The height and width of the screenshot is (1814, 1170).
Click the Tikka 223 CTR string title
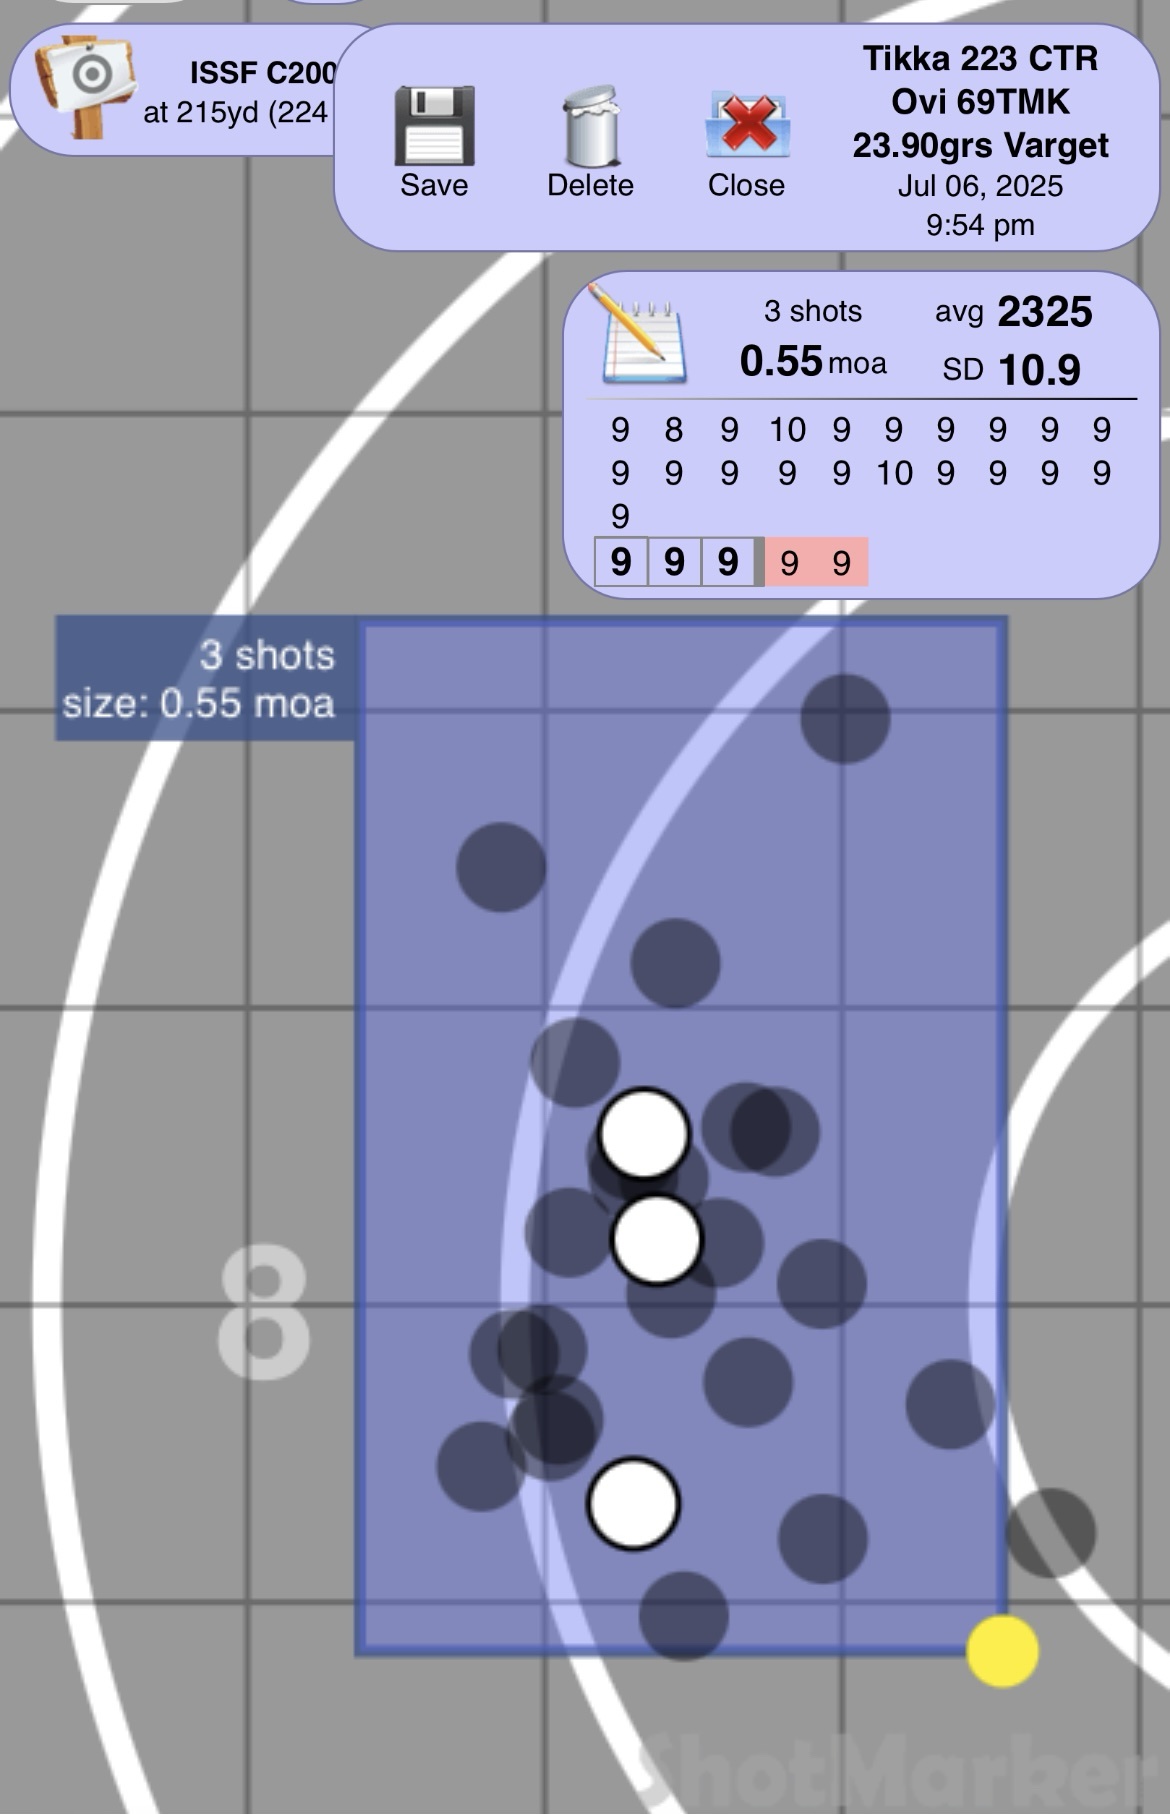(x=980, y=58)
